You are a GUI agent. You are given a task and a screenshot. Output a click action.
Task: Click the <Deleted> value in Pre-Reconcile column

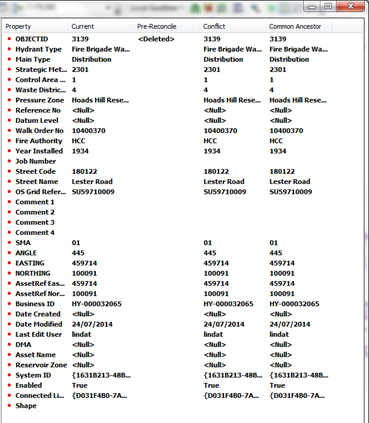156,39
